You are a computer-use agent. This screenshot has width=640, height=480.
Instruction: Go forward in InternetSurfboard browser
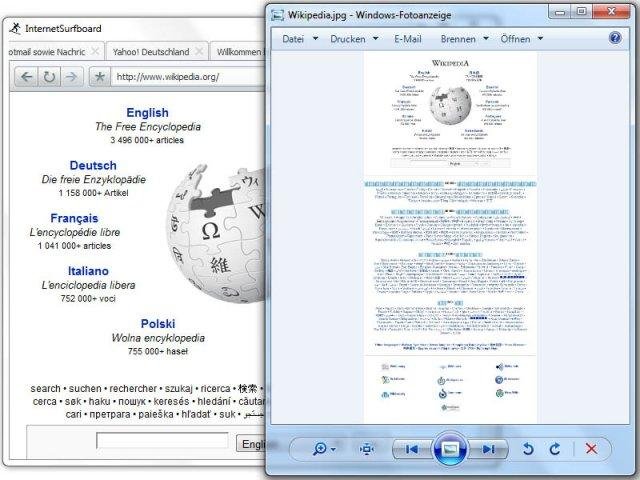coord(71,76)
